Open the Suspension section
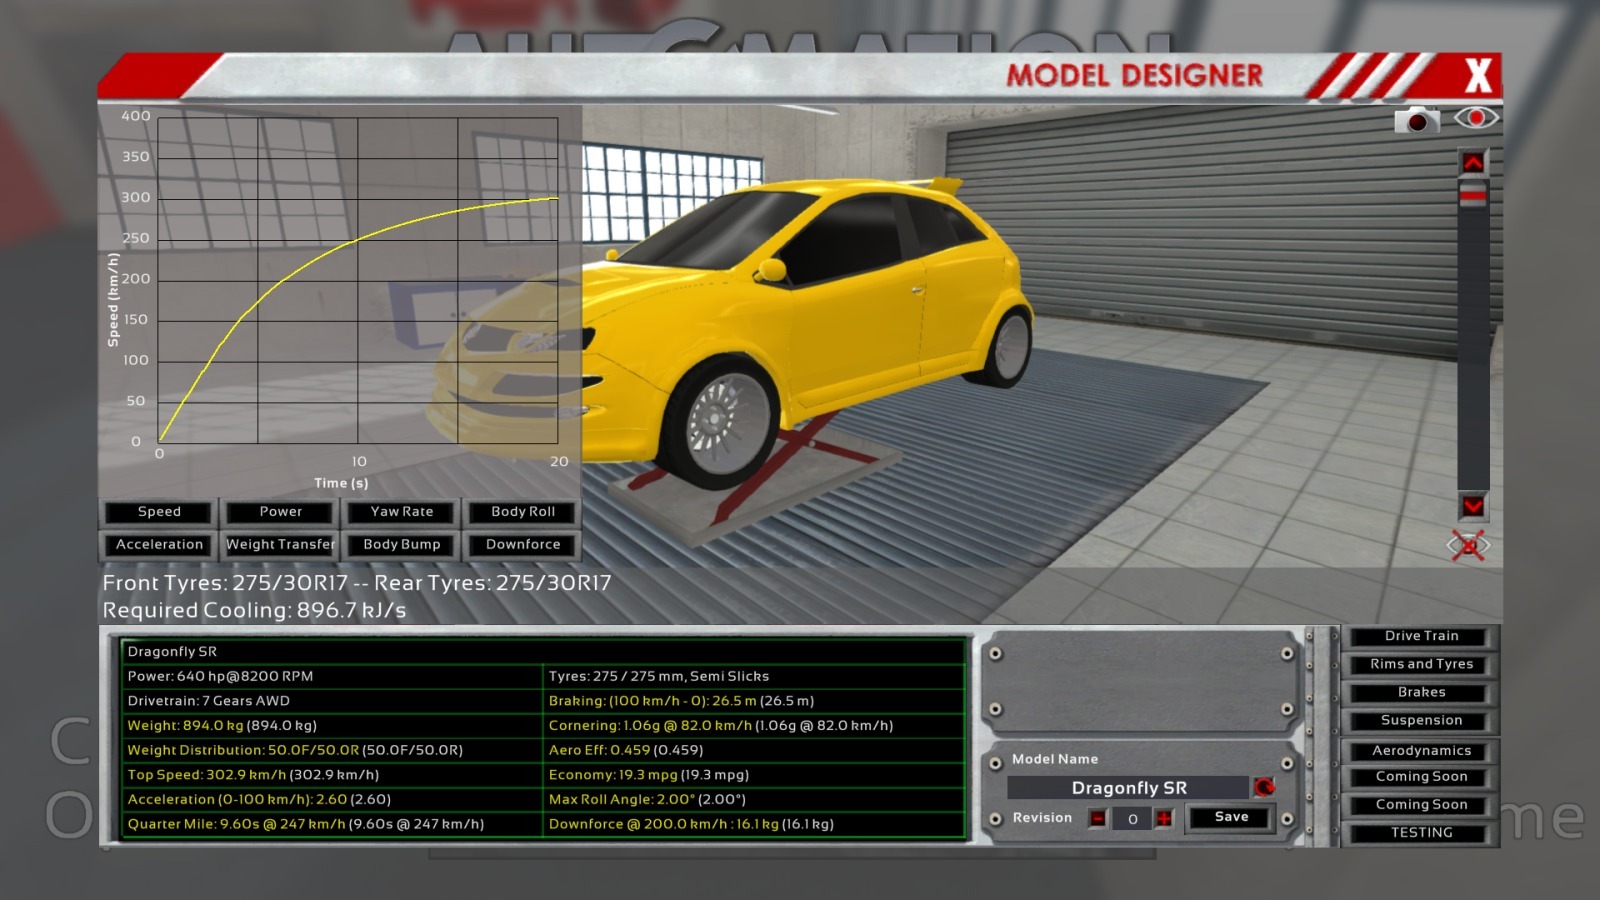 [1421, 720]
